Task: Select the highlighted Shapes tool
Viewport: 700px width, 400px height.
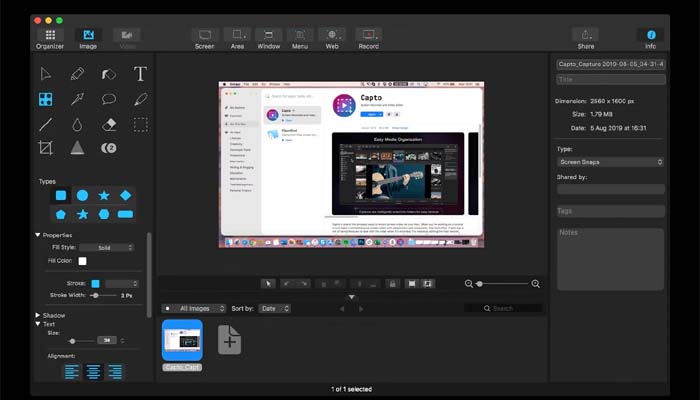Action: 46,99
